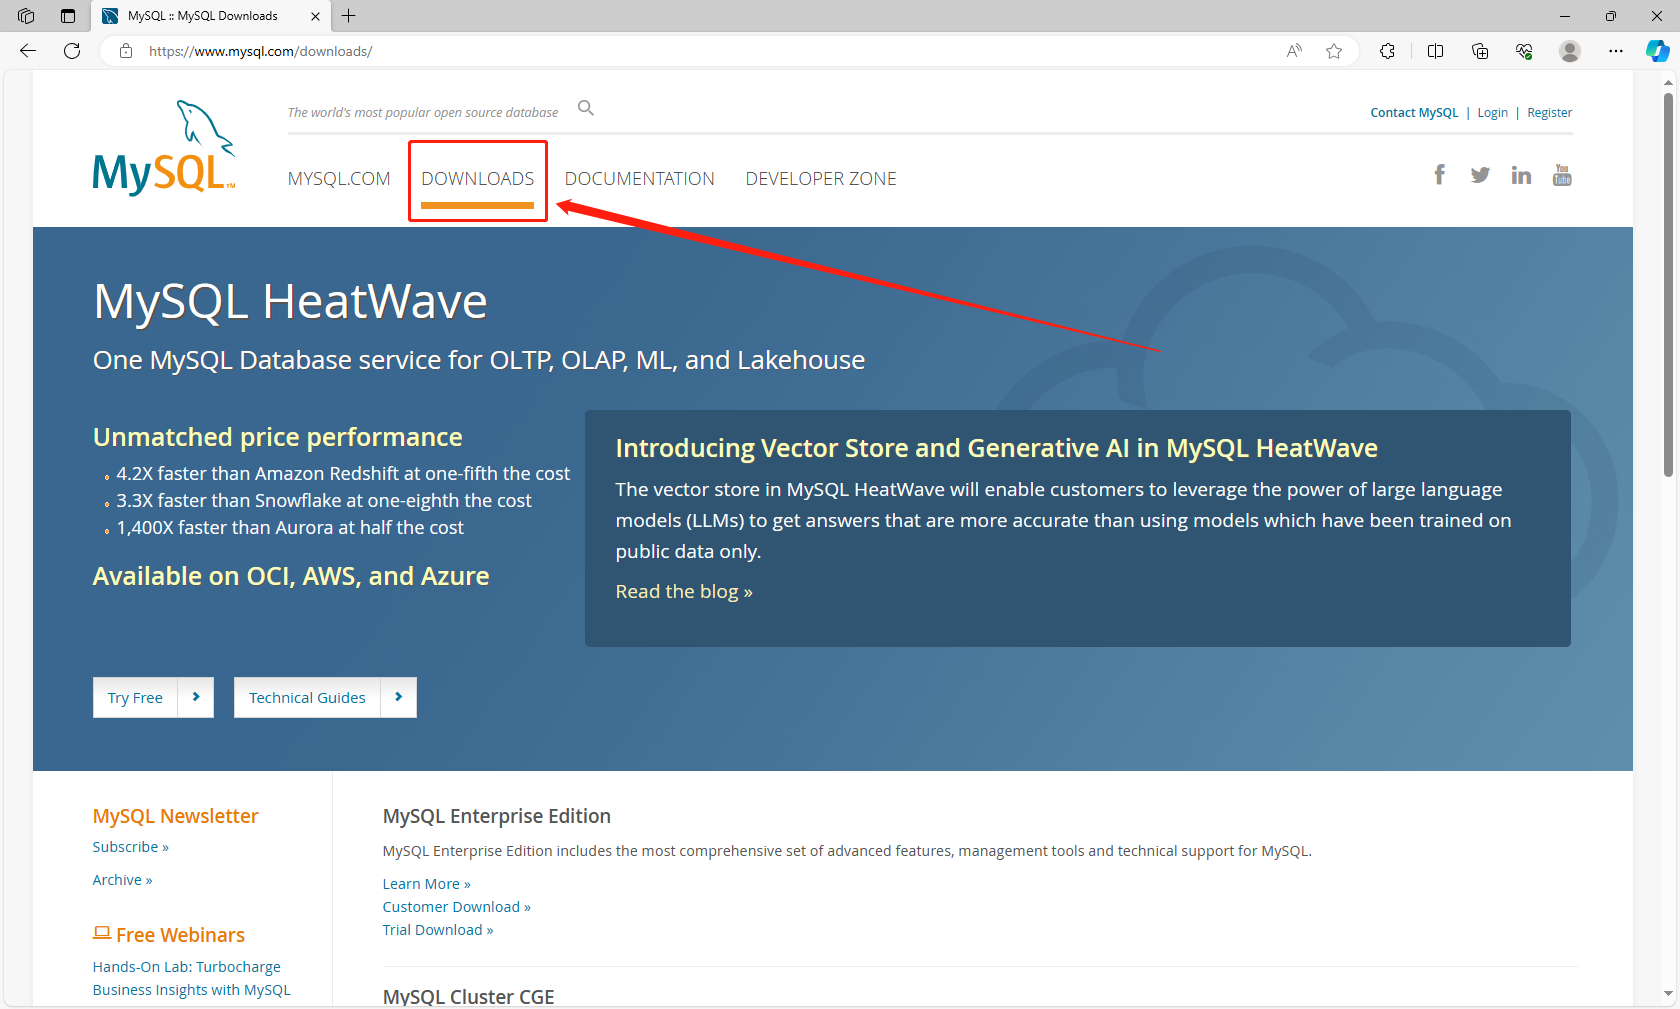Click newsletter Subscribe link
Image resolution: width=1680 pixels, height=1009 pixels.
(x=131, y=847)
